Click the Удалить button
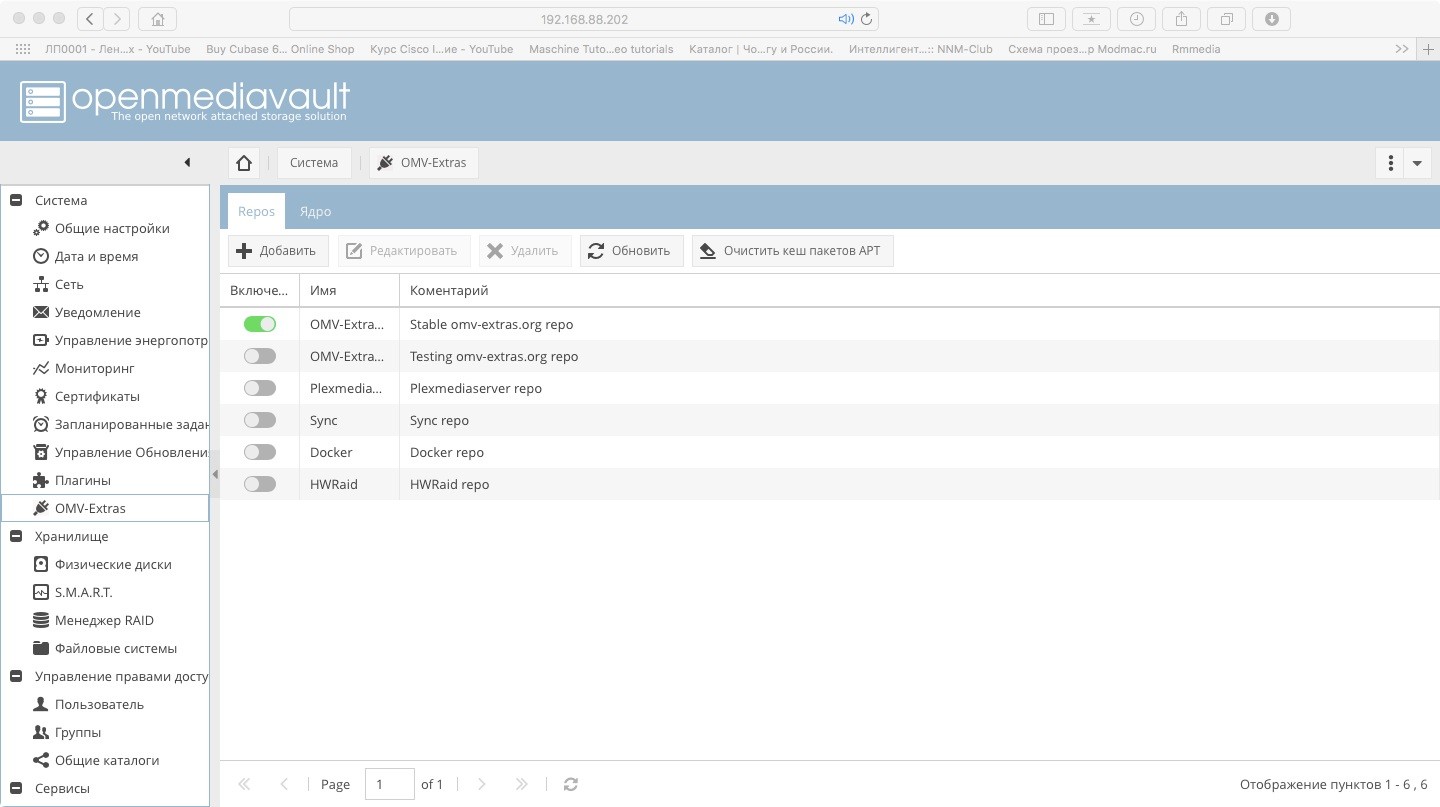This screenshot has width=1440, height=807. [525, 251]
